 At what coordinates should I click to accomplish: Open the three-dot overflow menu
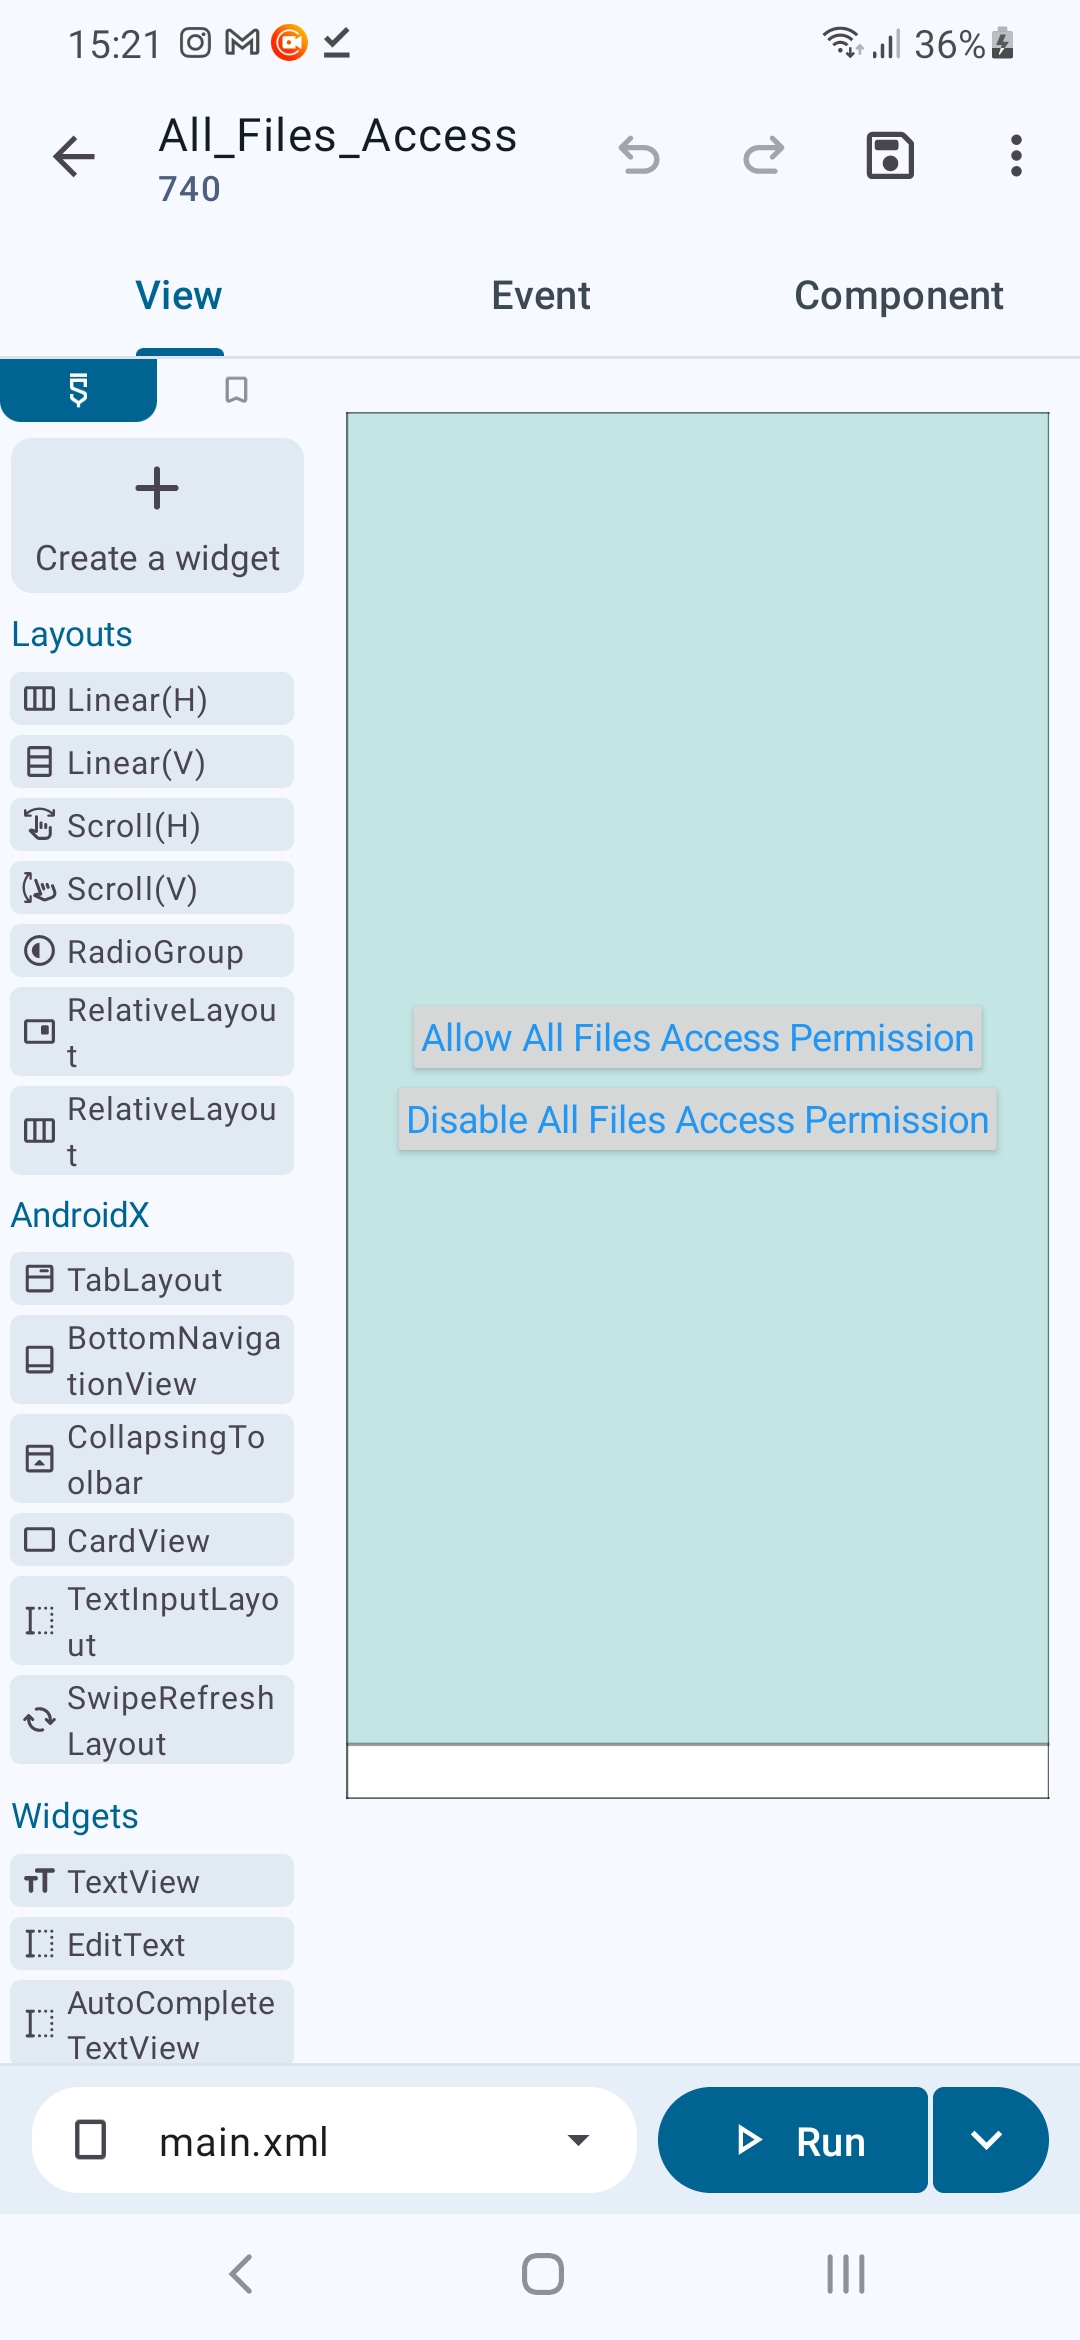1016,156
